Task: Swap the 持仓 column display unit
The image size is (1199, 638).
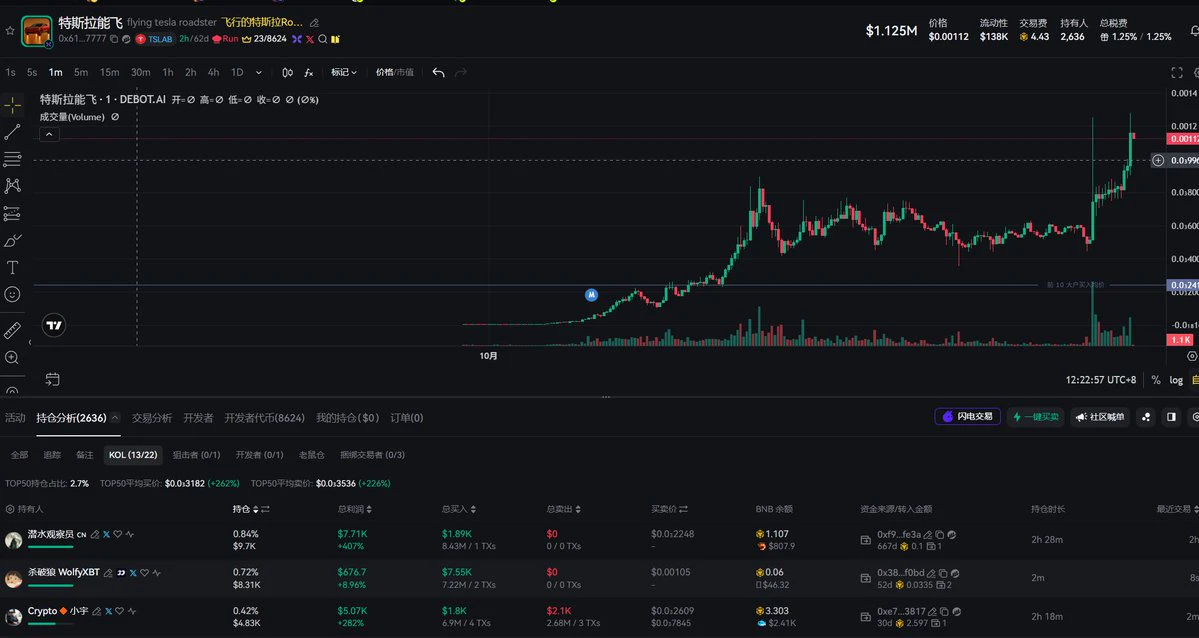Action: [265, 509]
